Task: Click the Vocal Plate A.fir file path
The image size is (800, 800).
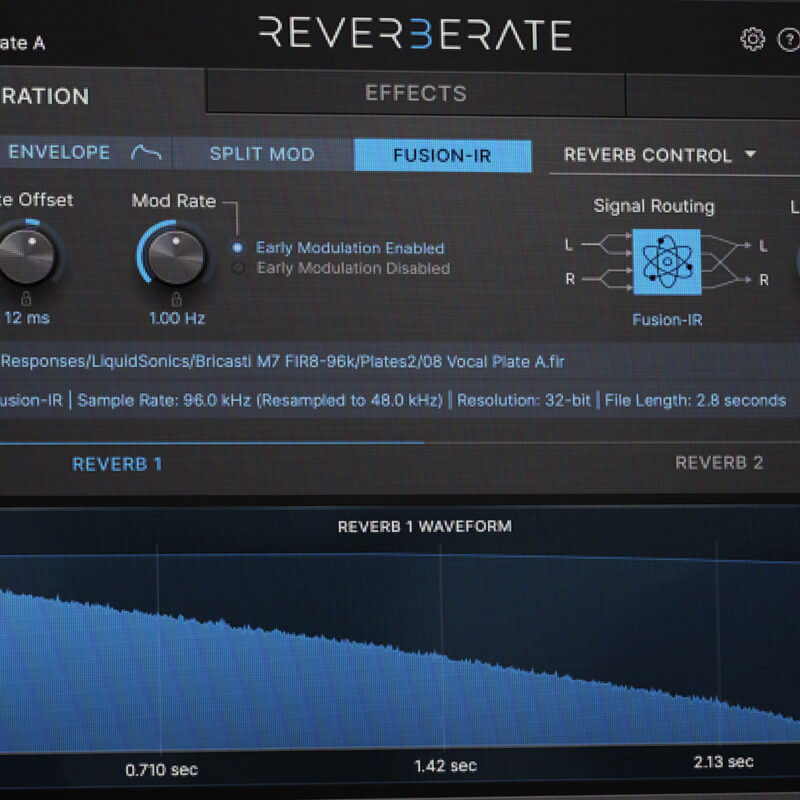Action: [x=282, y=362]
